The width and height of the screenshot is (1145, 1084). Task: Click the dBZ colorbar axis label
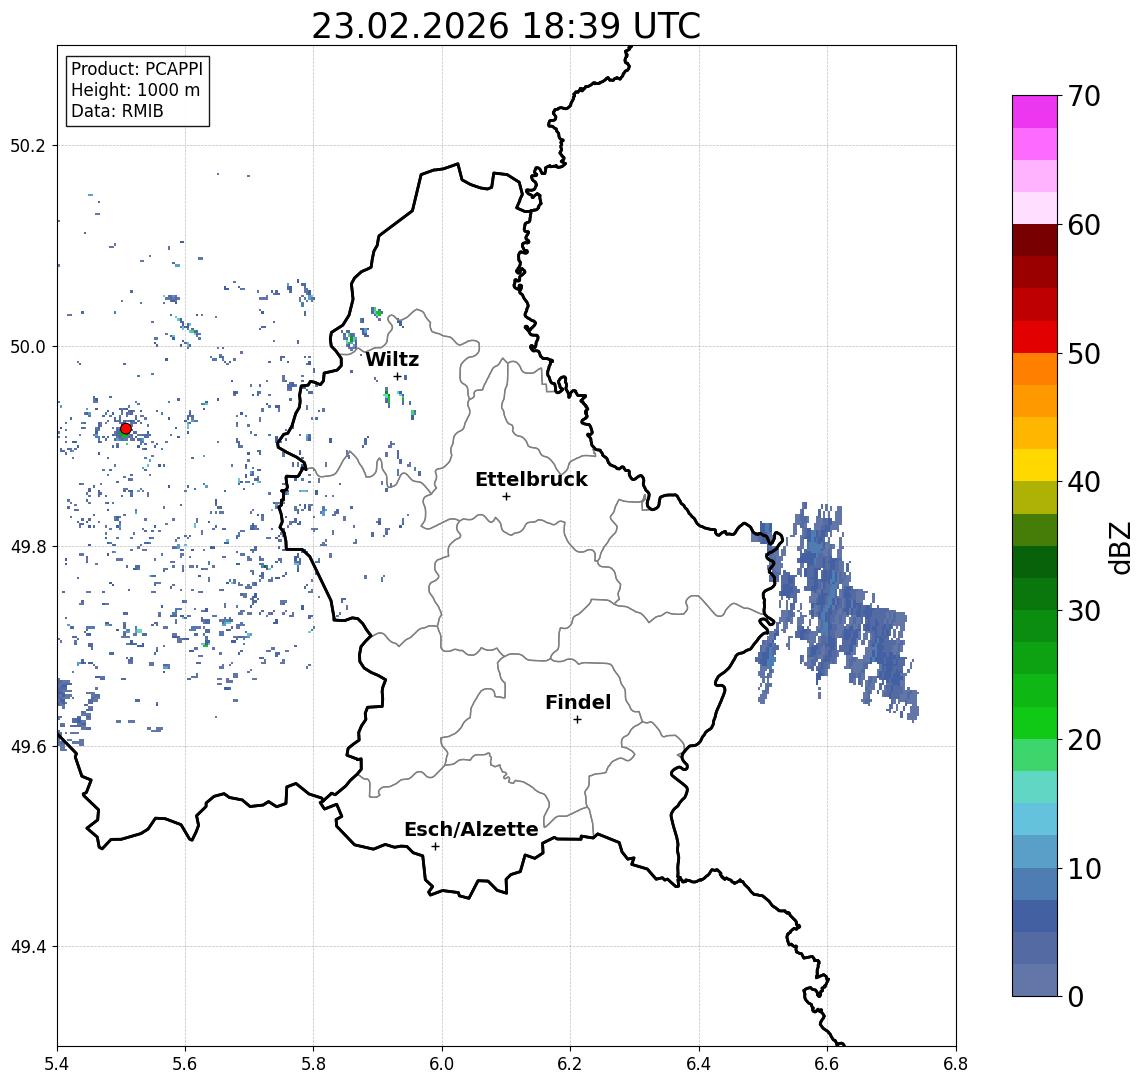[x=1119, y=547]
